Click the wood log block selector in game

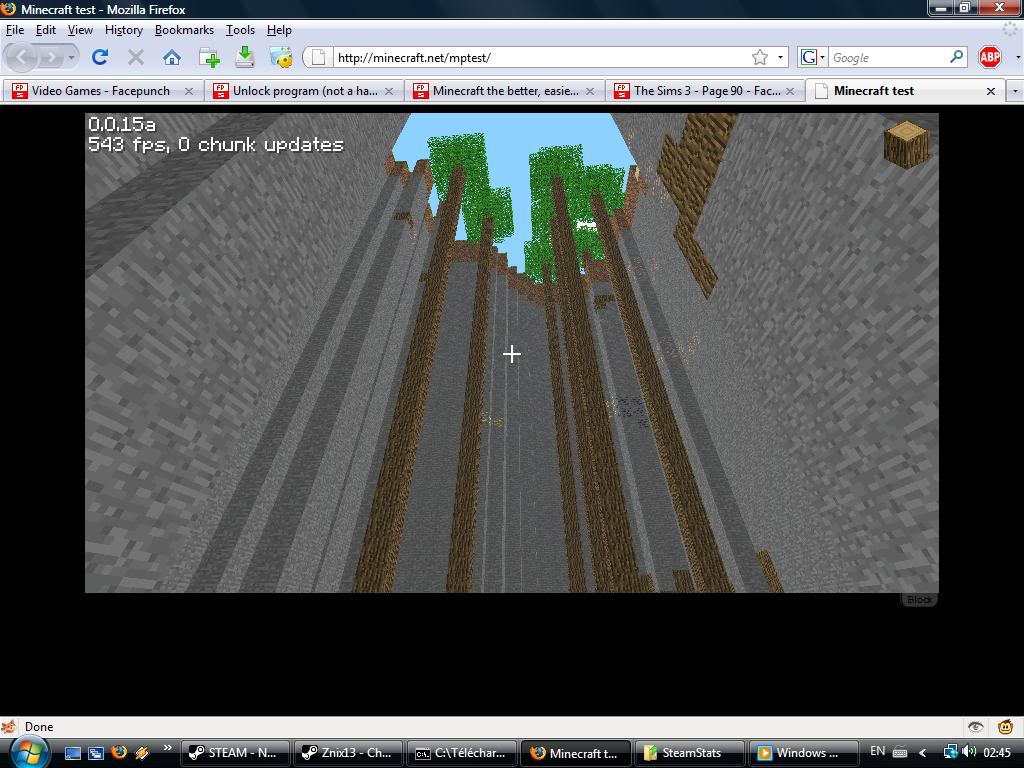click(906, 144)
